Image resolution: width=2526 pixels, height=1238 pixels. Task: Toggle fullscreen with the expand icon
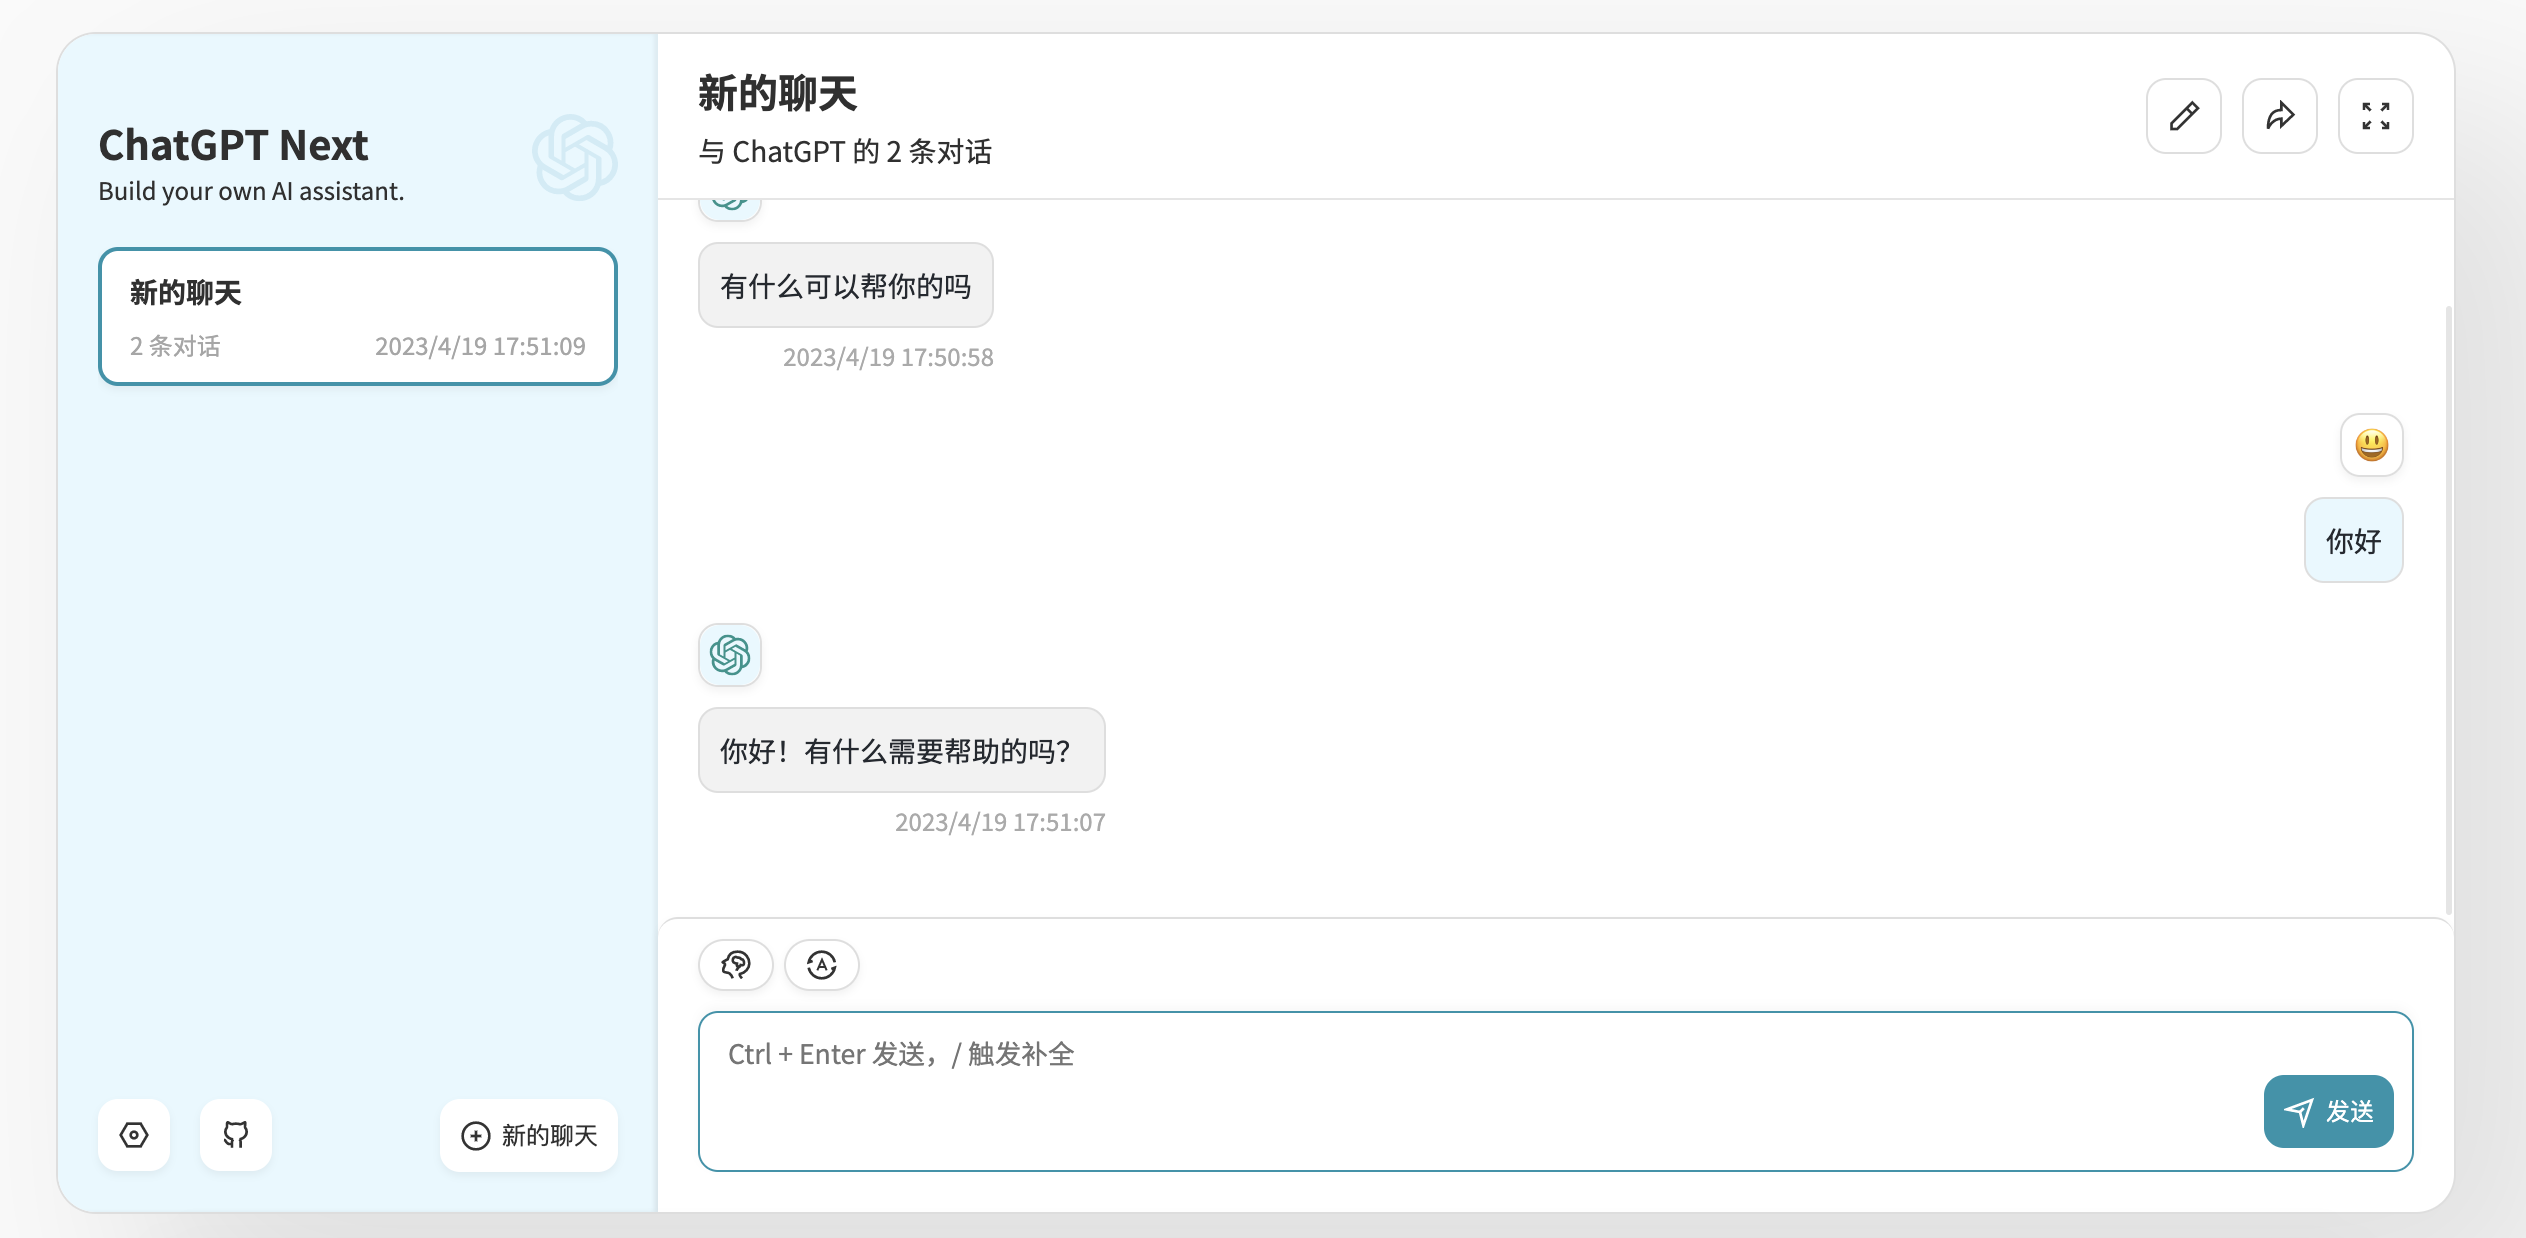(x=2375, y=116)
